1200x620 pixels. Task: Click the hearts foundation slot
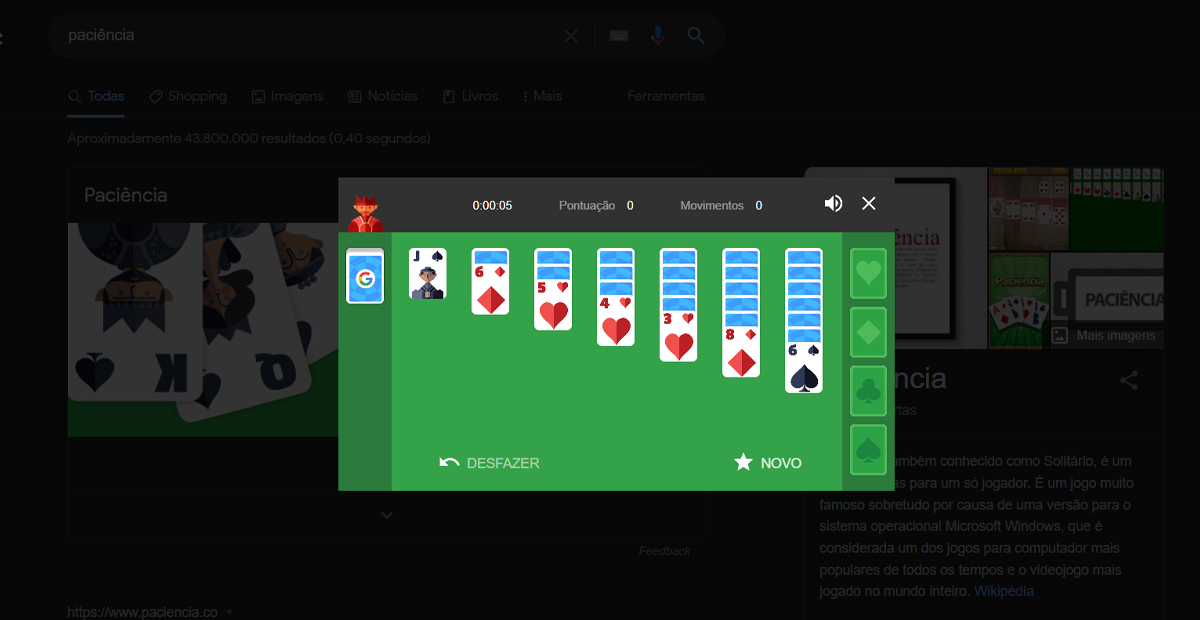(x=868, y=274)
